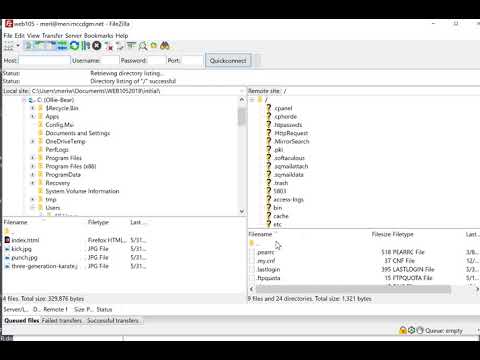Expand the Program Files folder node
480x360 pixels.
click(x=33, y=158)
